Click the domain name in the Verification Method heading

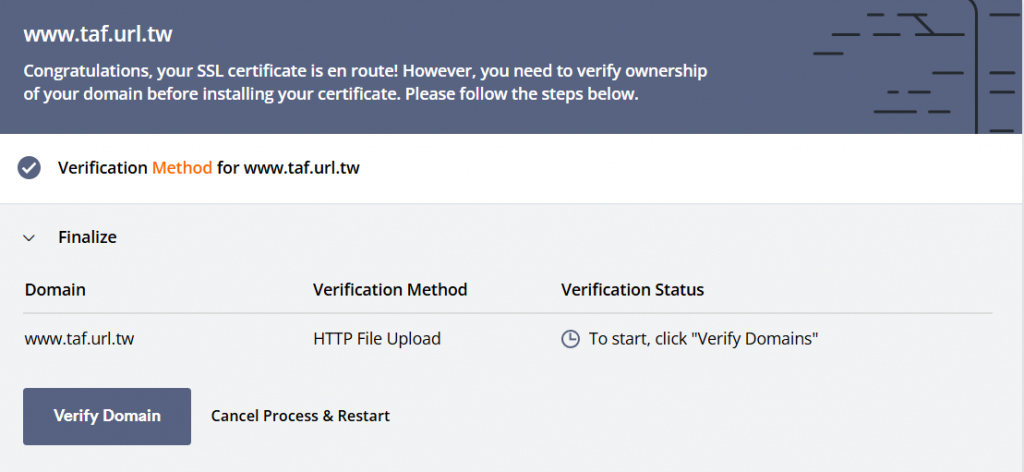301,168
